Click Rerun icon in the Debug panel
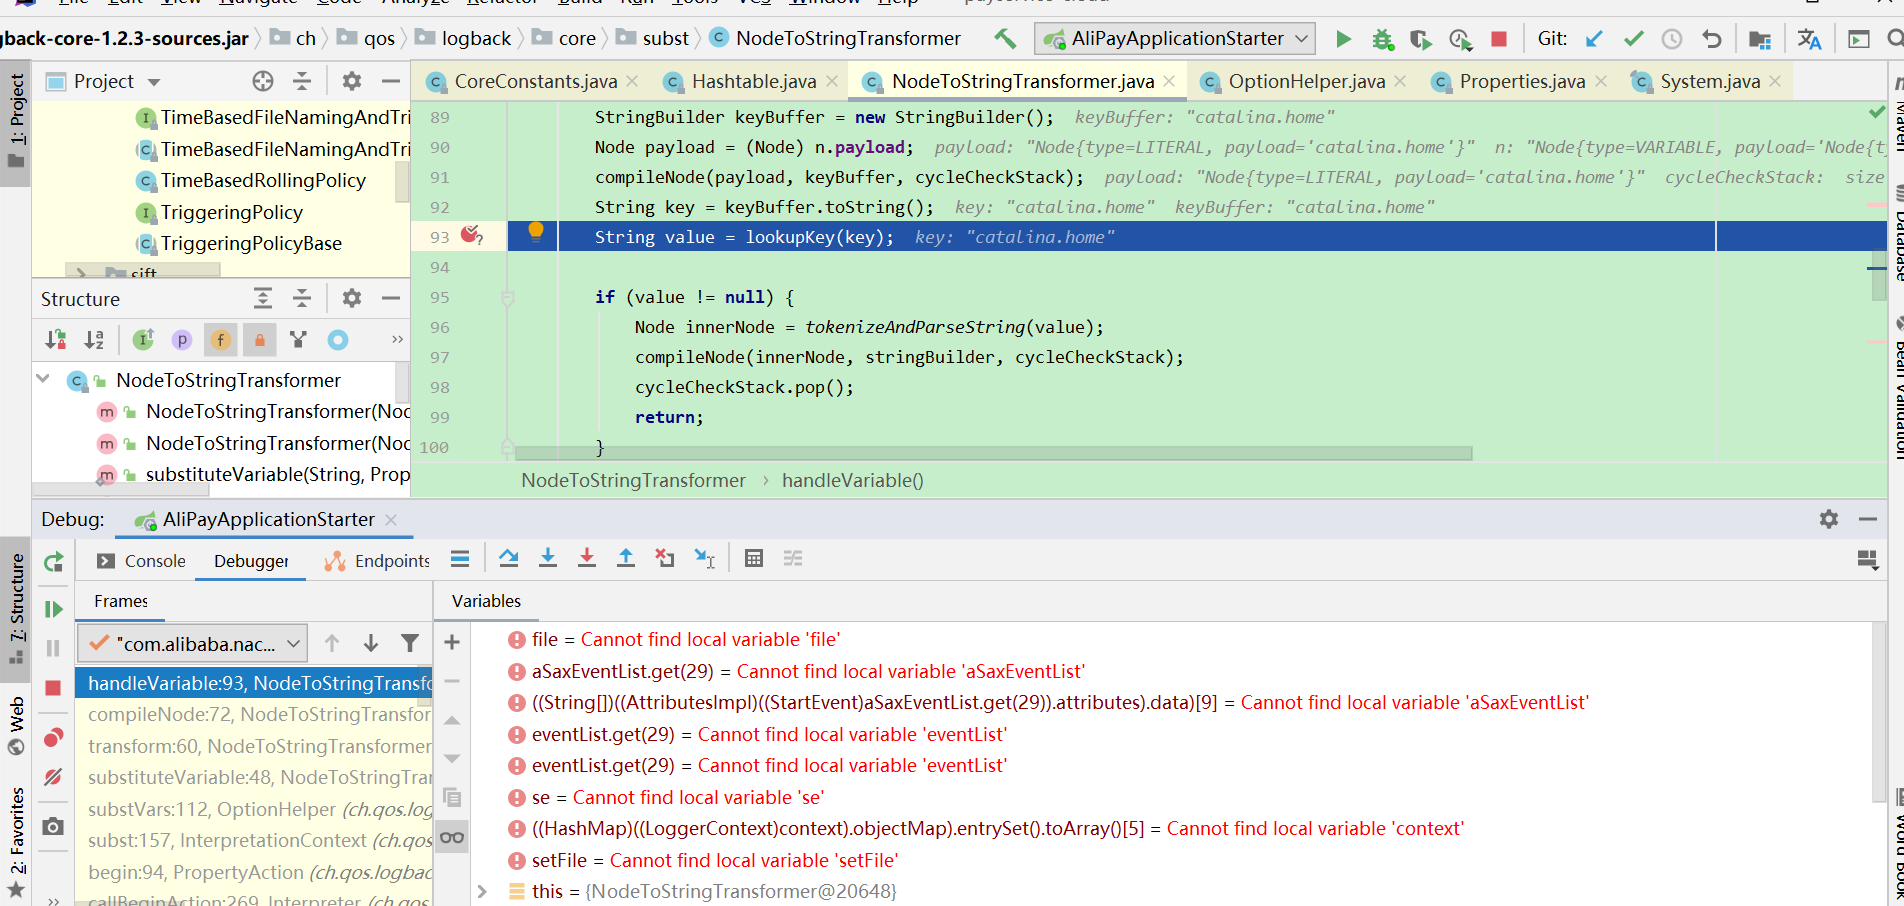This screenshot has height=906, width=1904. click(x=53, y=562)
